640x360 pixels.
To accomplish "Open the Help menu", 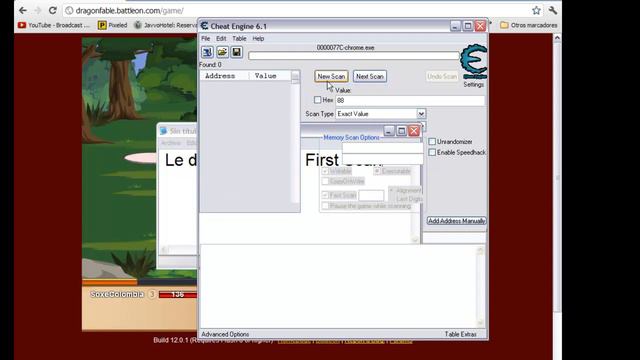I will [258, 38].
